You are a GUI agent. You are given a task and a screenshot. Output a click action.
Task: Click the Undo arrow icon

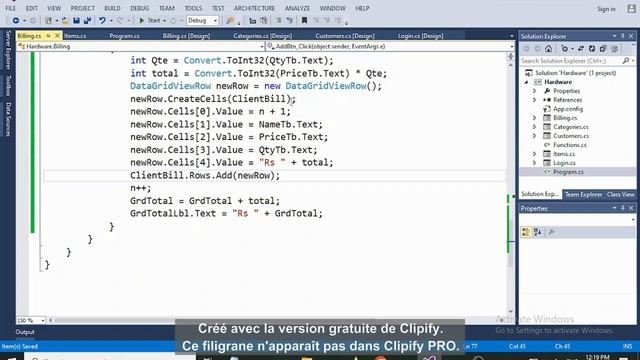(102, 20)
